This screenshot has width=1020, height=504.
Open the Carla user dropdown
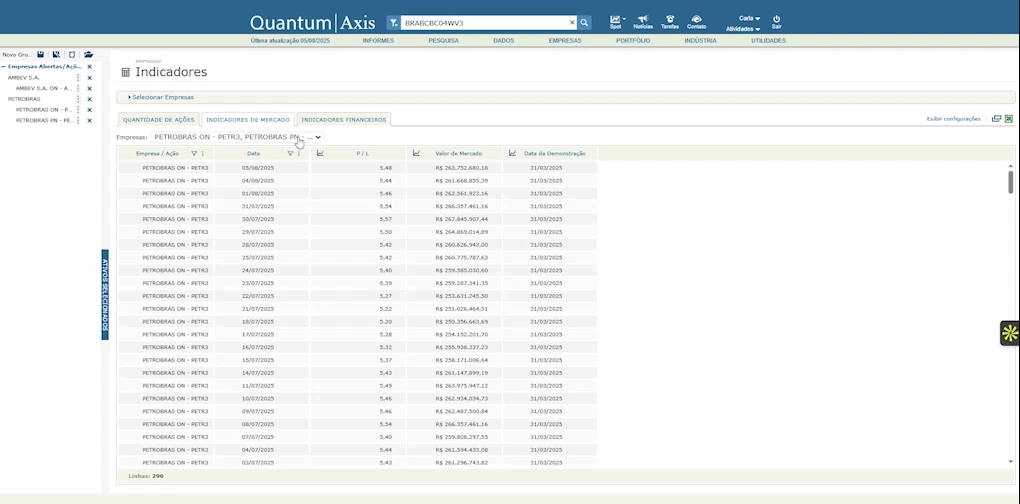click(749, 18)
